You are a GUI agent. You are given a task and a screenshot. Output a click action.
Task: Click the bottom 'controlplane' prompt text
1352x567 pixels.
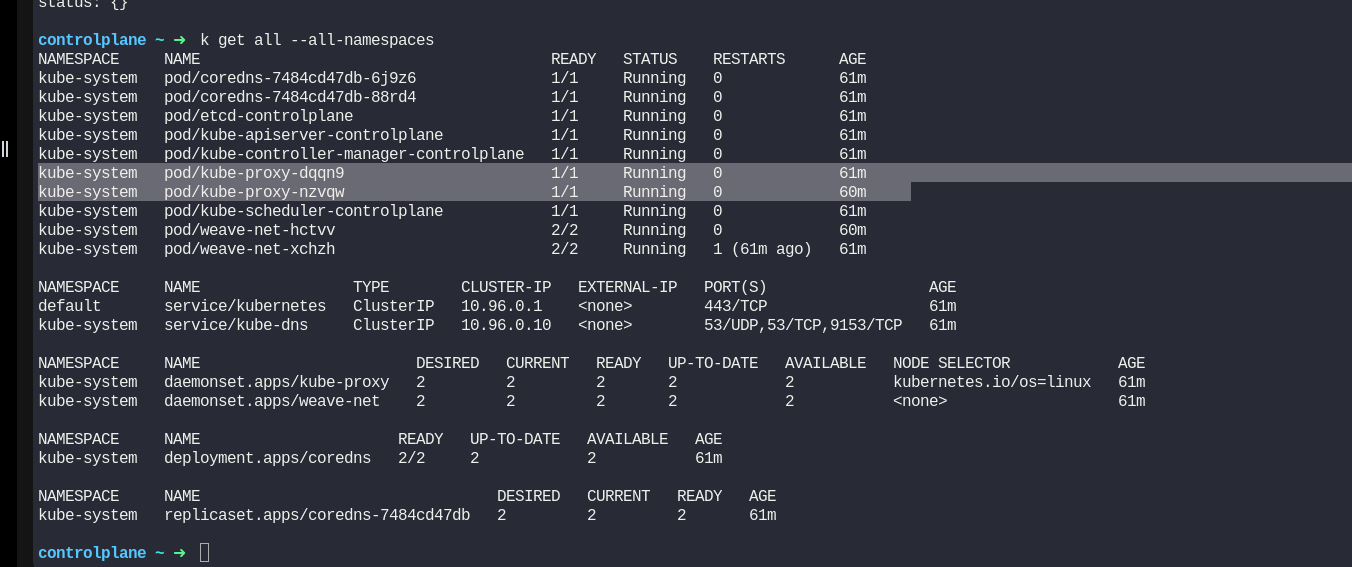tap(92, 553)
